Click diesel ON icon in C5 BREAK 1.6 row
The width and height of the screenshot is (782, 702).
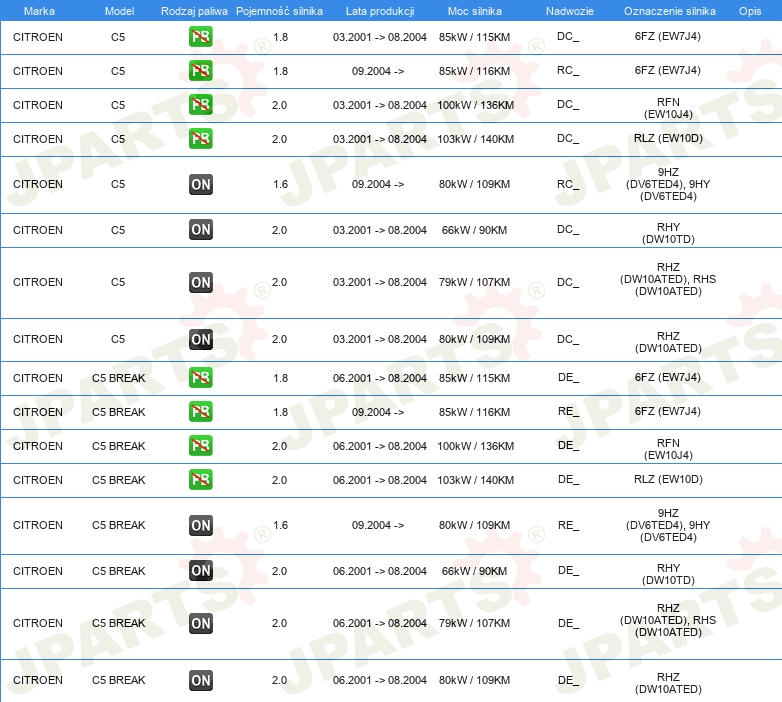point(200,526)
